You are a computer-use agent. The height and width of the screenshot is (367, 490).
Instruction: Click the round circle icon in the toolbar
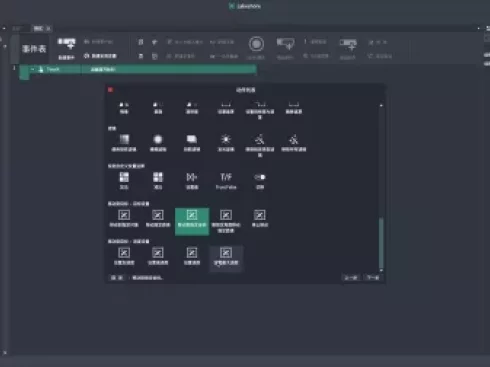tap(256, 44)
